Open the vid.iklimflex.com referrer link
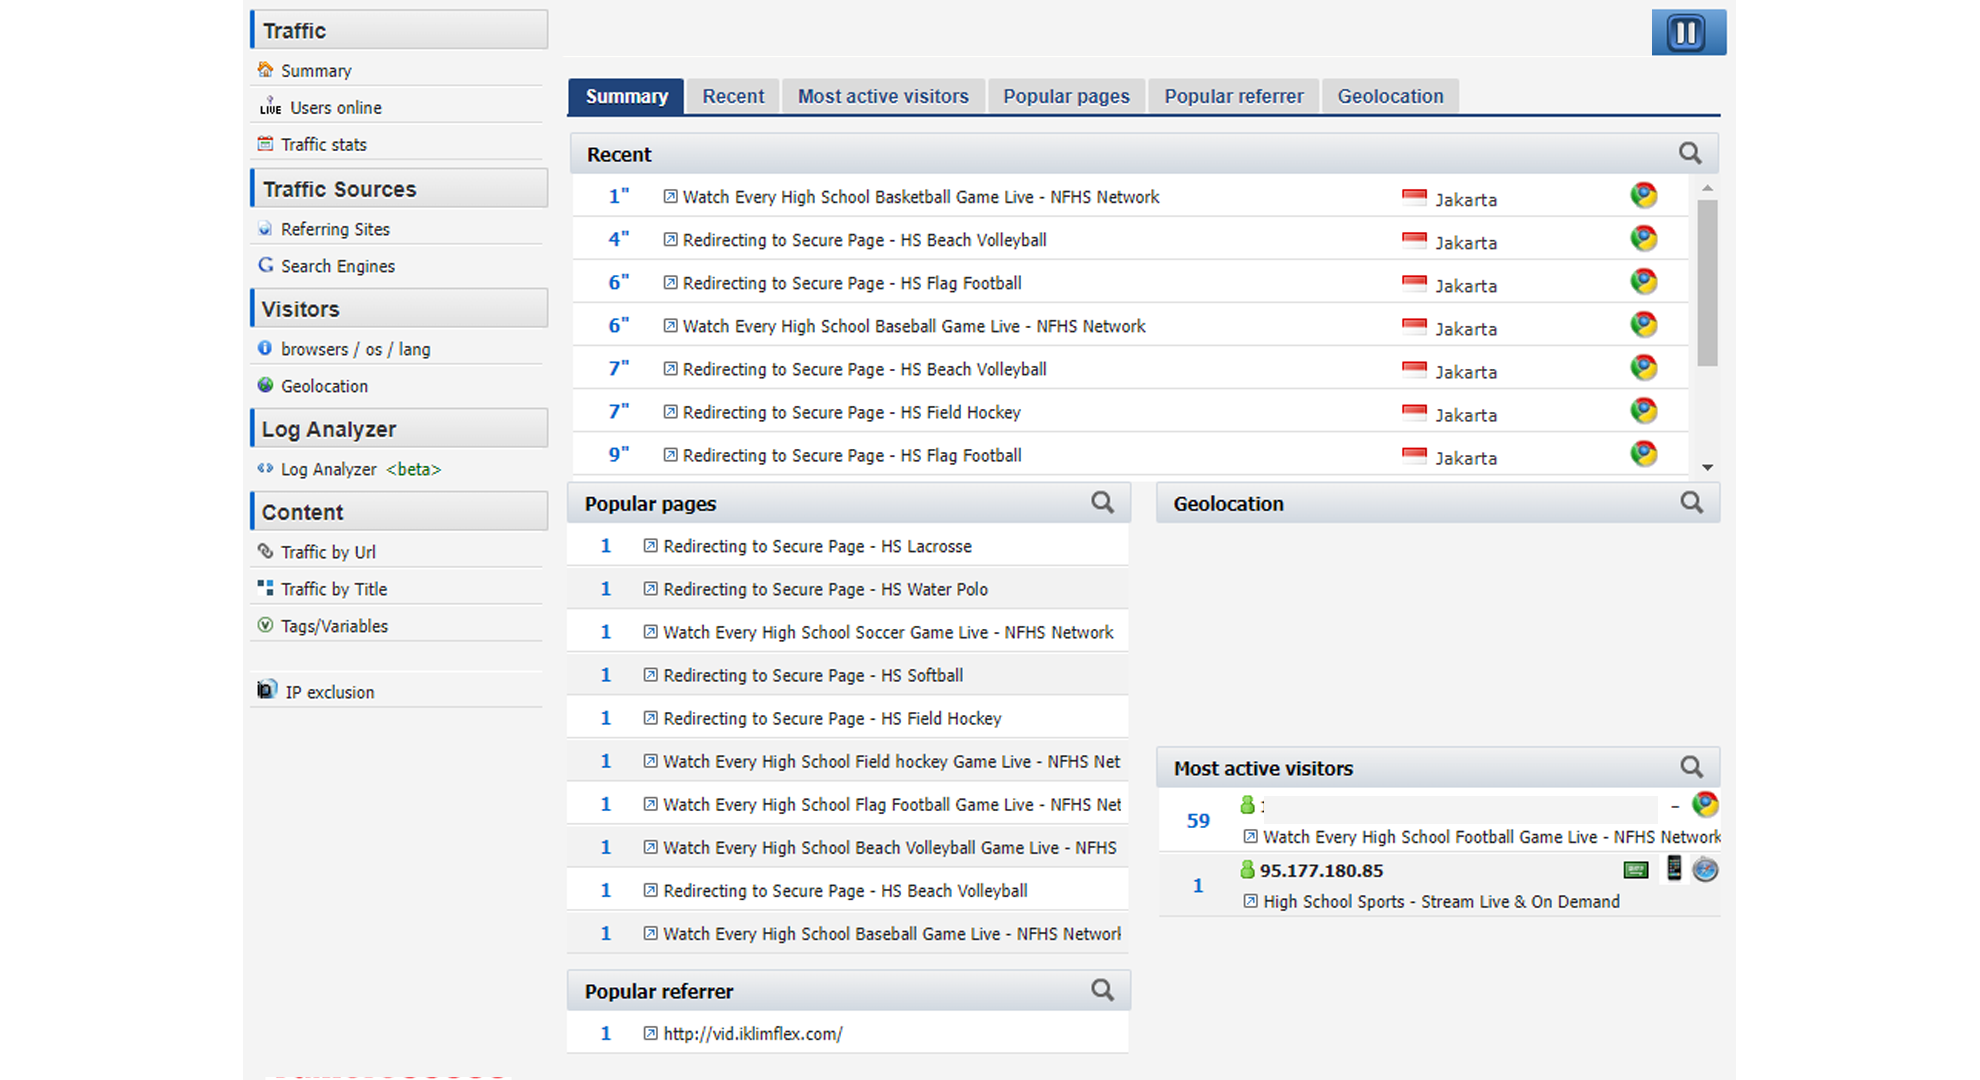Viewport: 1980px width, 1080px height. pyautogui.click(x=752, y=1034)
